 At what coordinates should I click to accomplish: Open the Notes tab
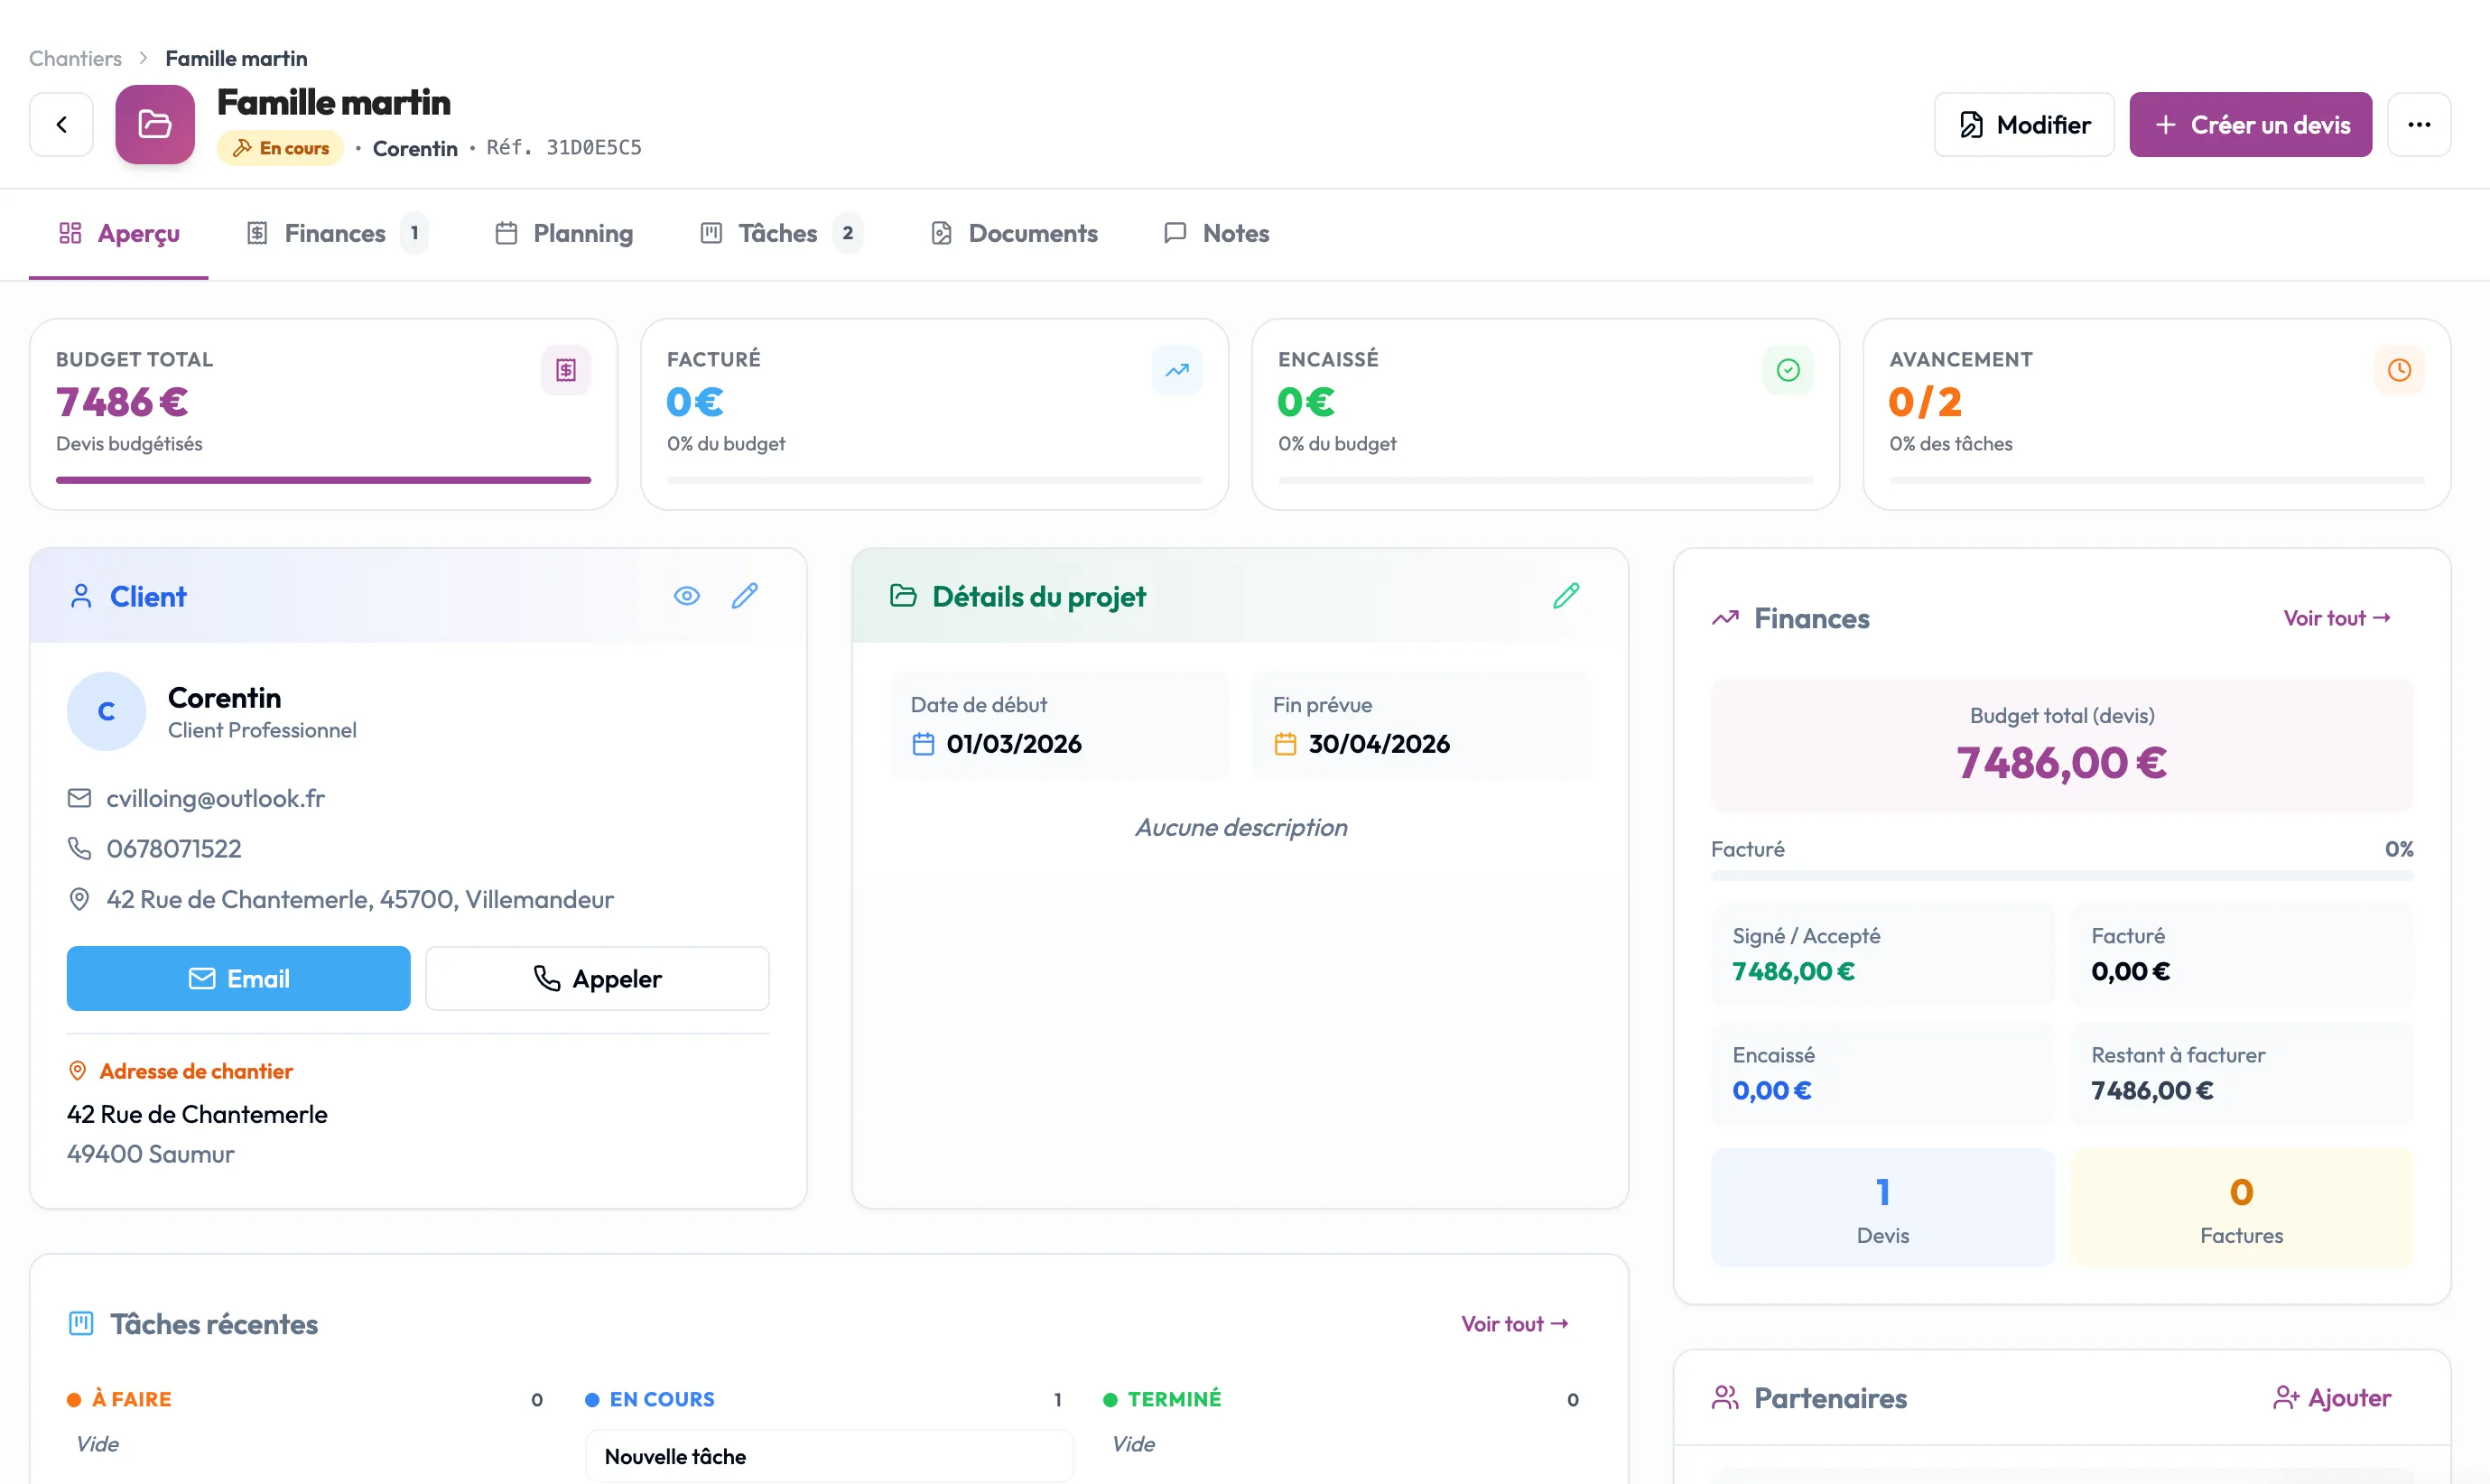1216,234
